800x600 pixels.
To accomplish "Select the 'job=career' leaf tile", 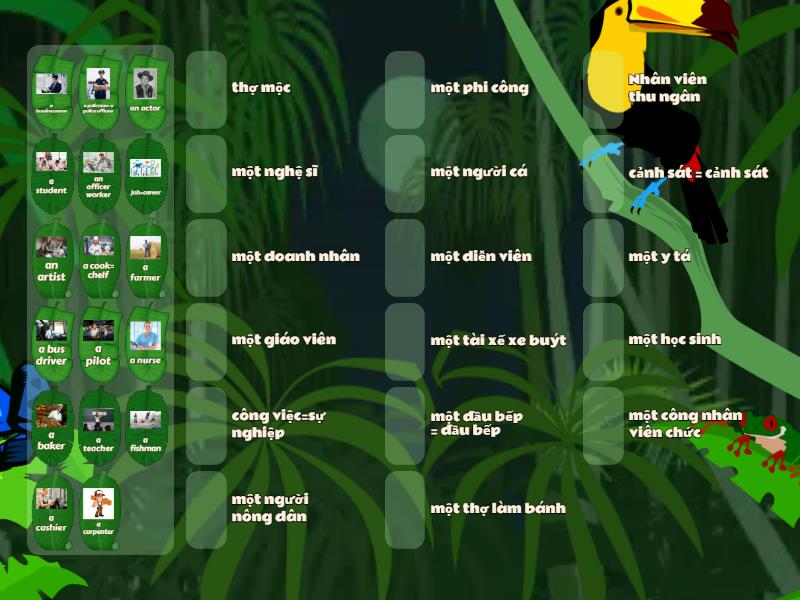I will click(145, 174).
